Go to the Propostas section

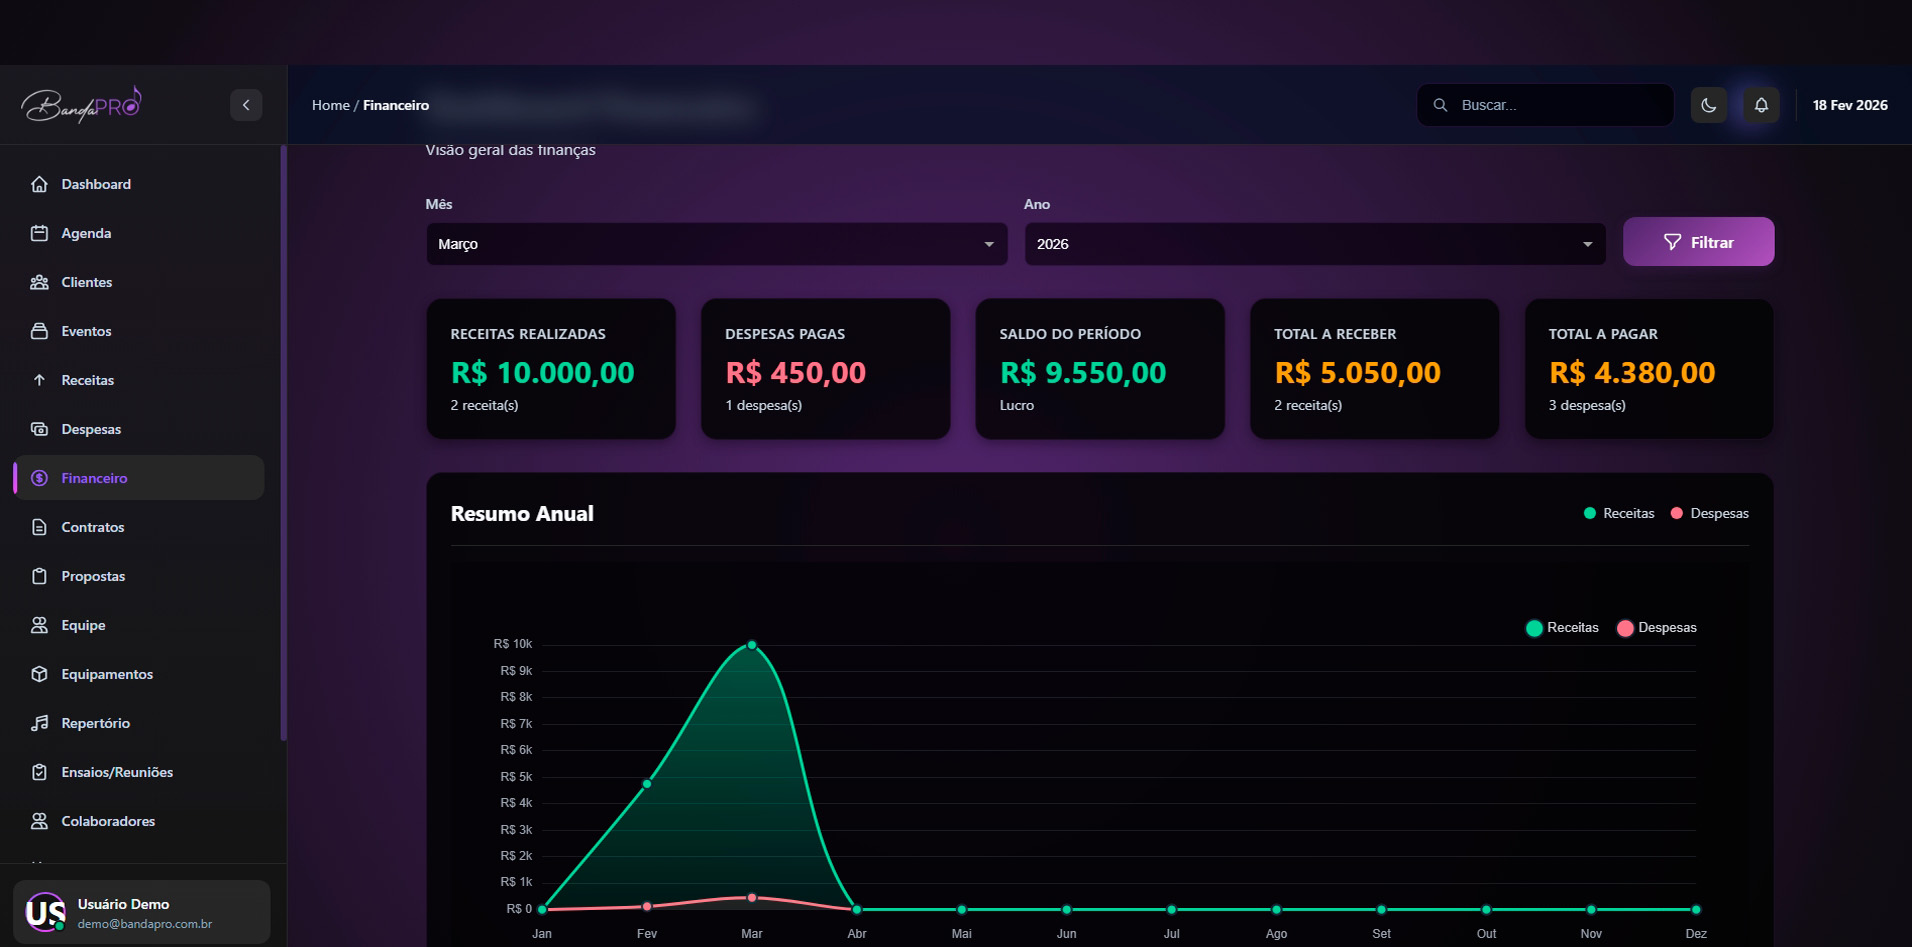point(93,576)
